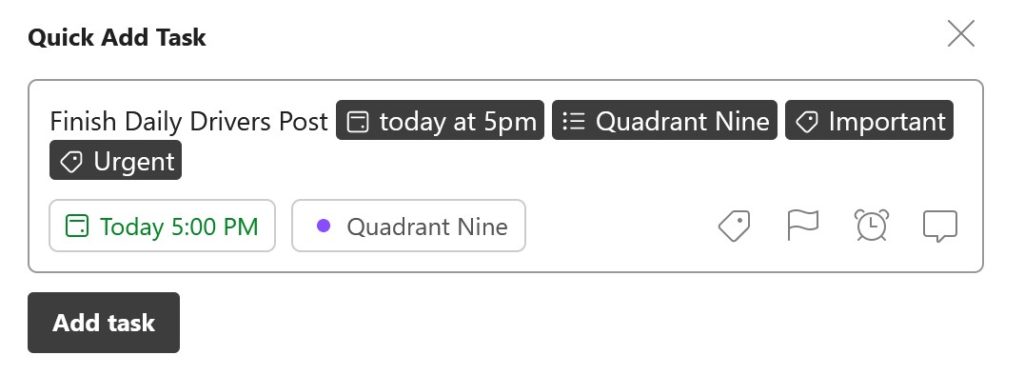Add a reminder with the alarm clock icon
Image resolution: width=1024 pixels, height=375 pixels.
click(x=872, y=225)
